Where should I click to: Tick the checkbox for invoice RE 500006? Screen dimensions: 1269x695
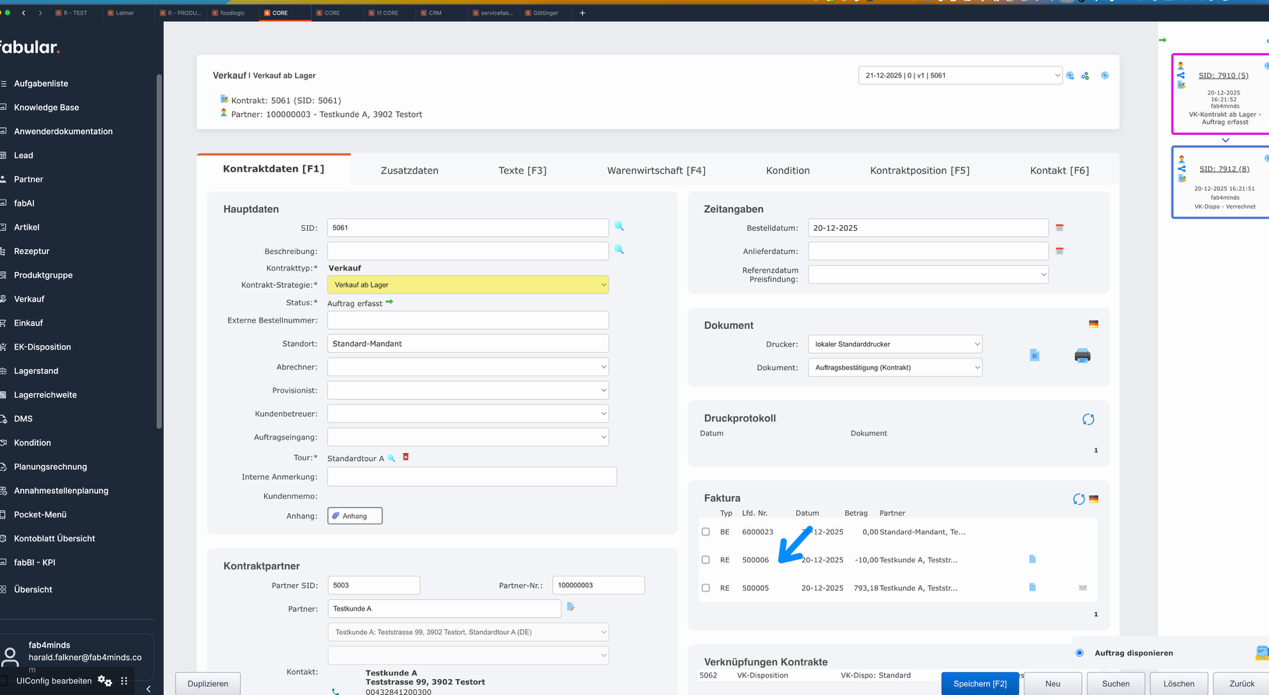[x=706, y=560]
